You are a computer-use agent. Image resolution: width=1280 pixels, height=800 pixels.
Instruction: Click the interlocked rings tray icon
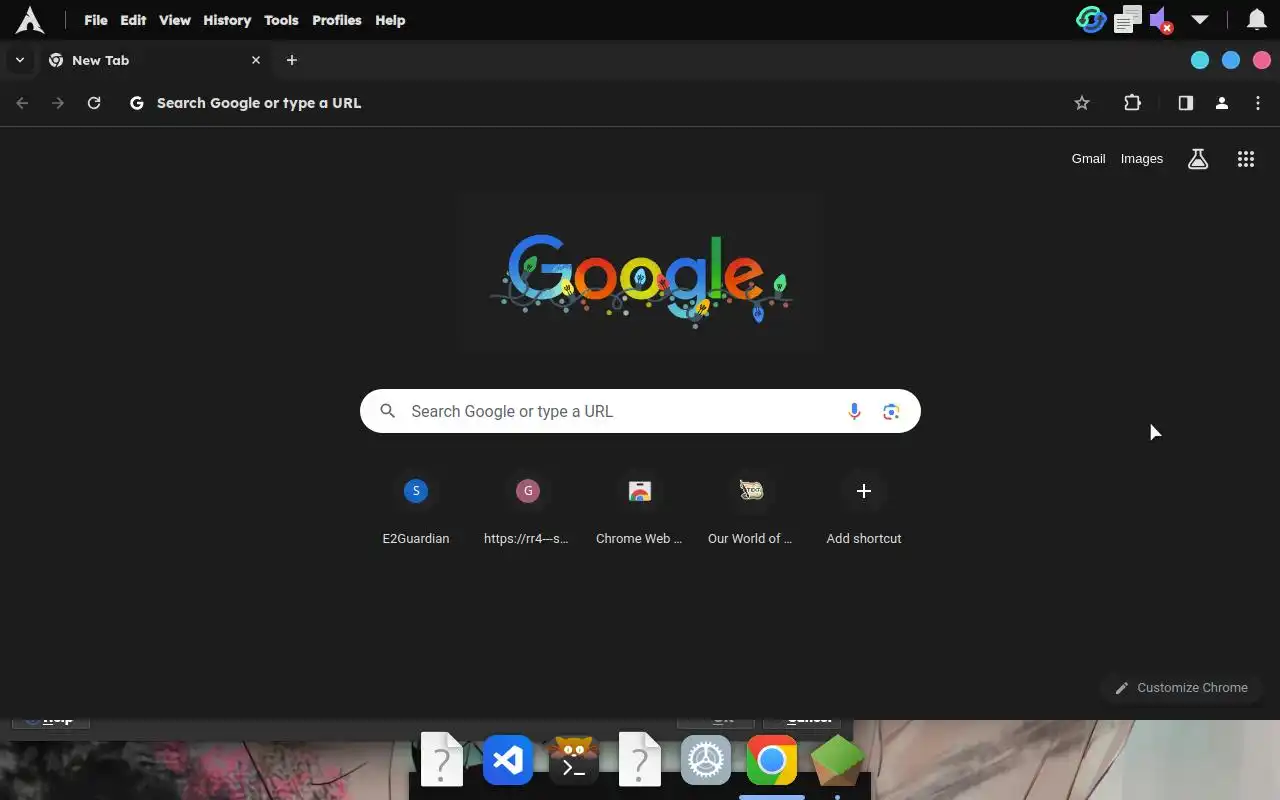click(1091, 20)
